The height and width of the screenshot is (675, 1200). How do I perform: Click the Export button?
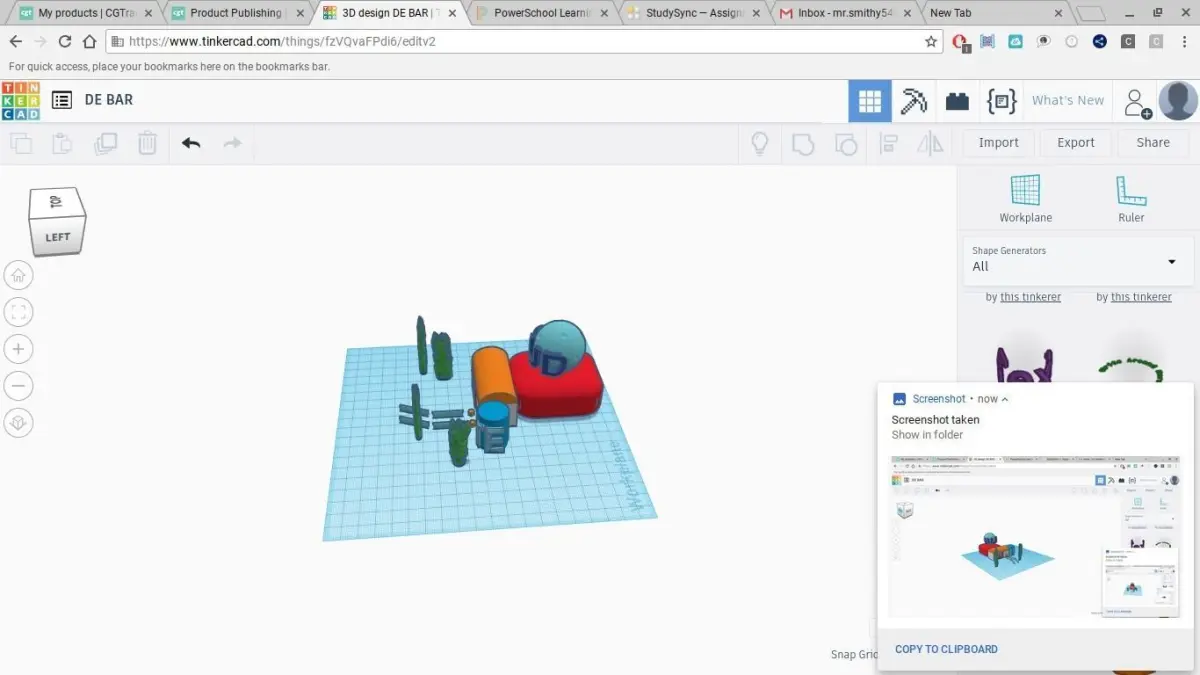pyautogui.click(x=1076, y=143)
